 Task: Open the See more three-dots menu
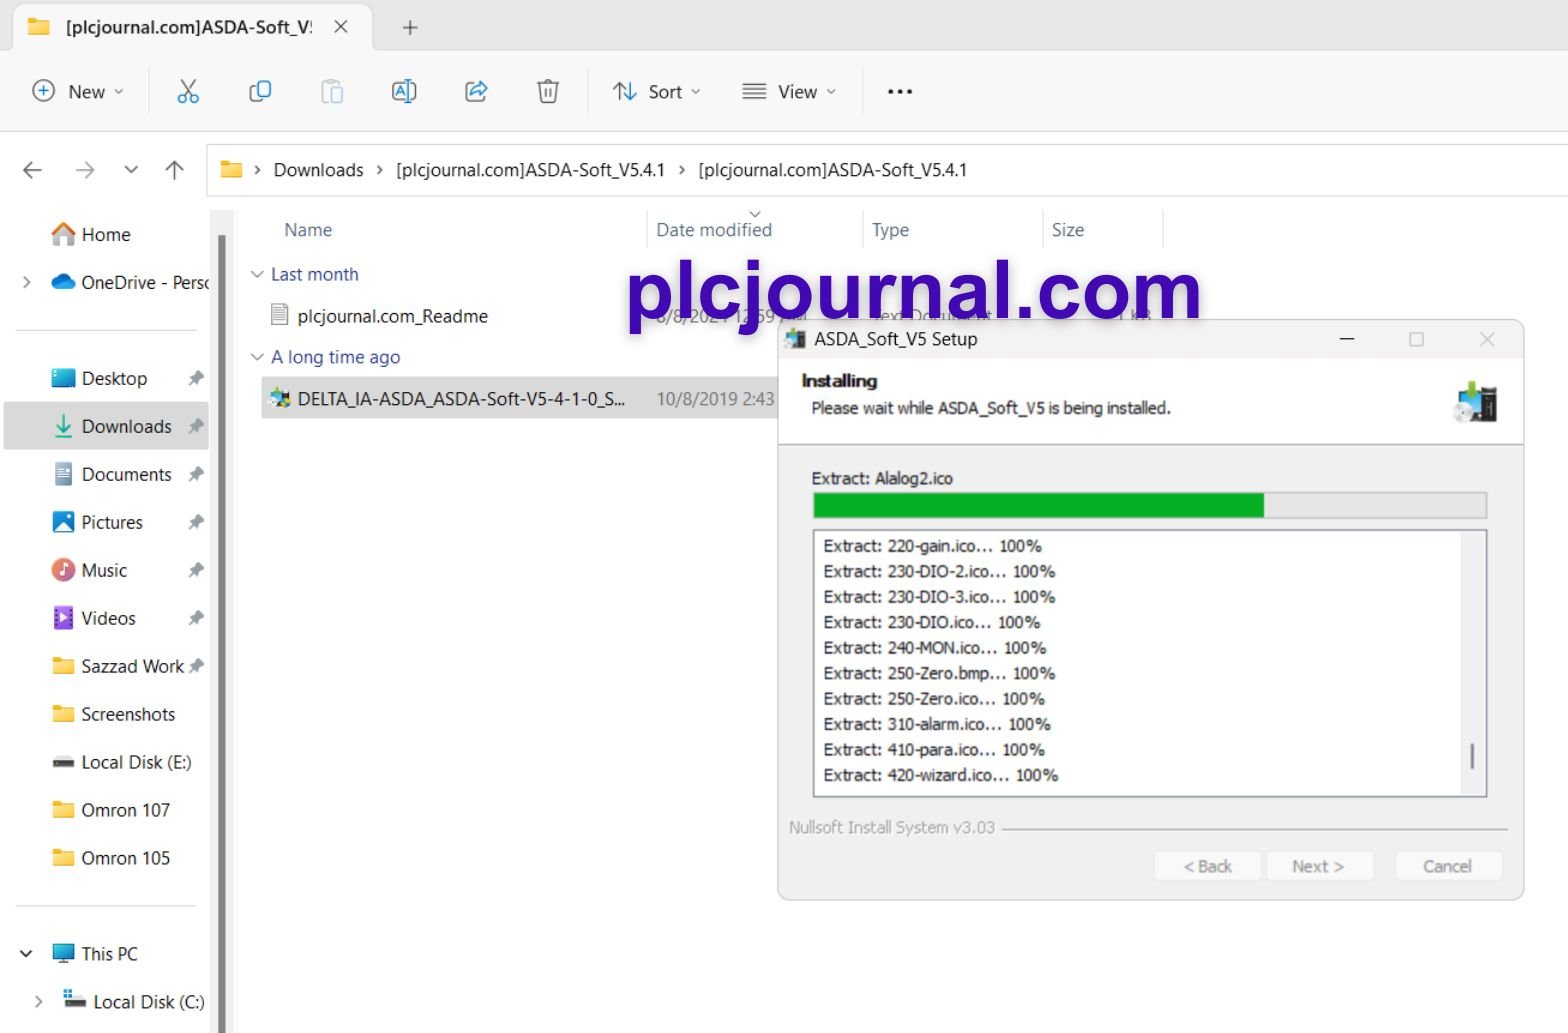pos(900,92)
